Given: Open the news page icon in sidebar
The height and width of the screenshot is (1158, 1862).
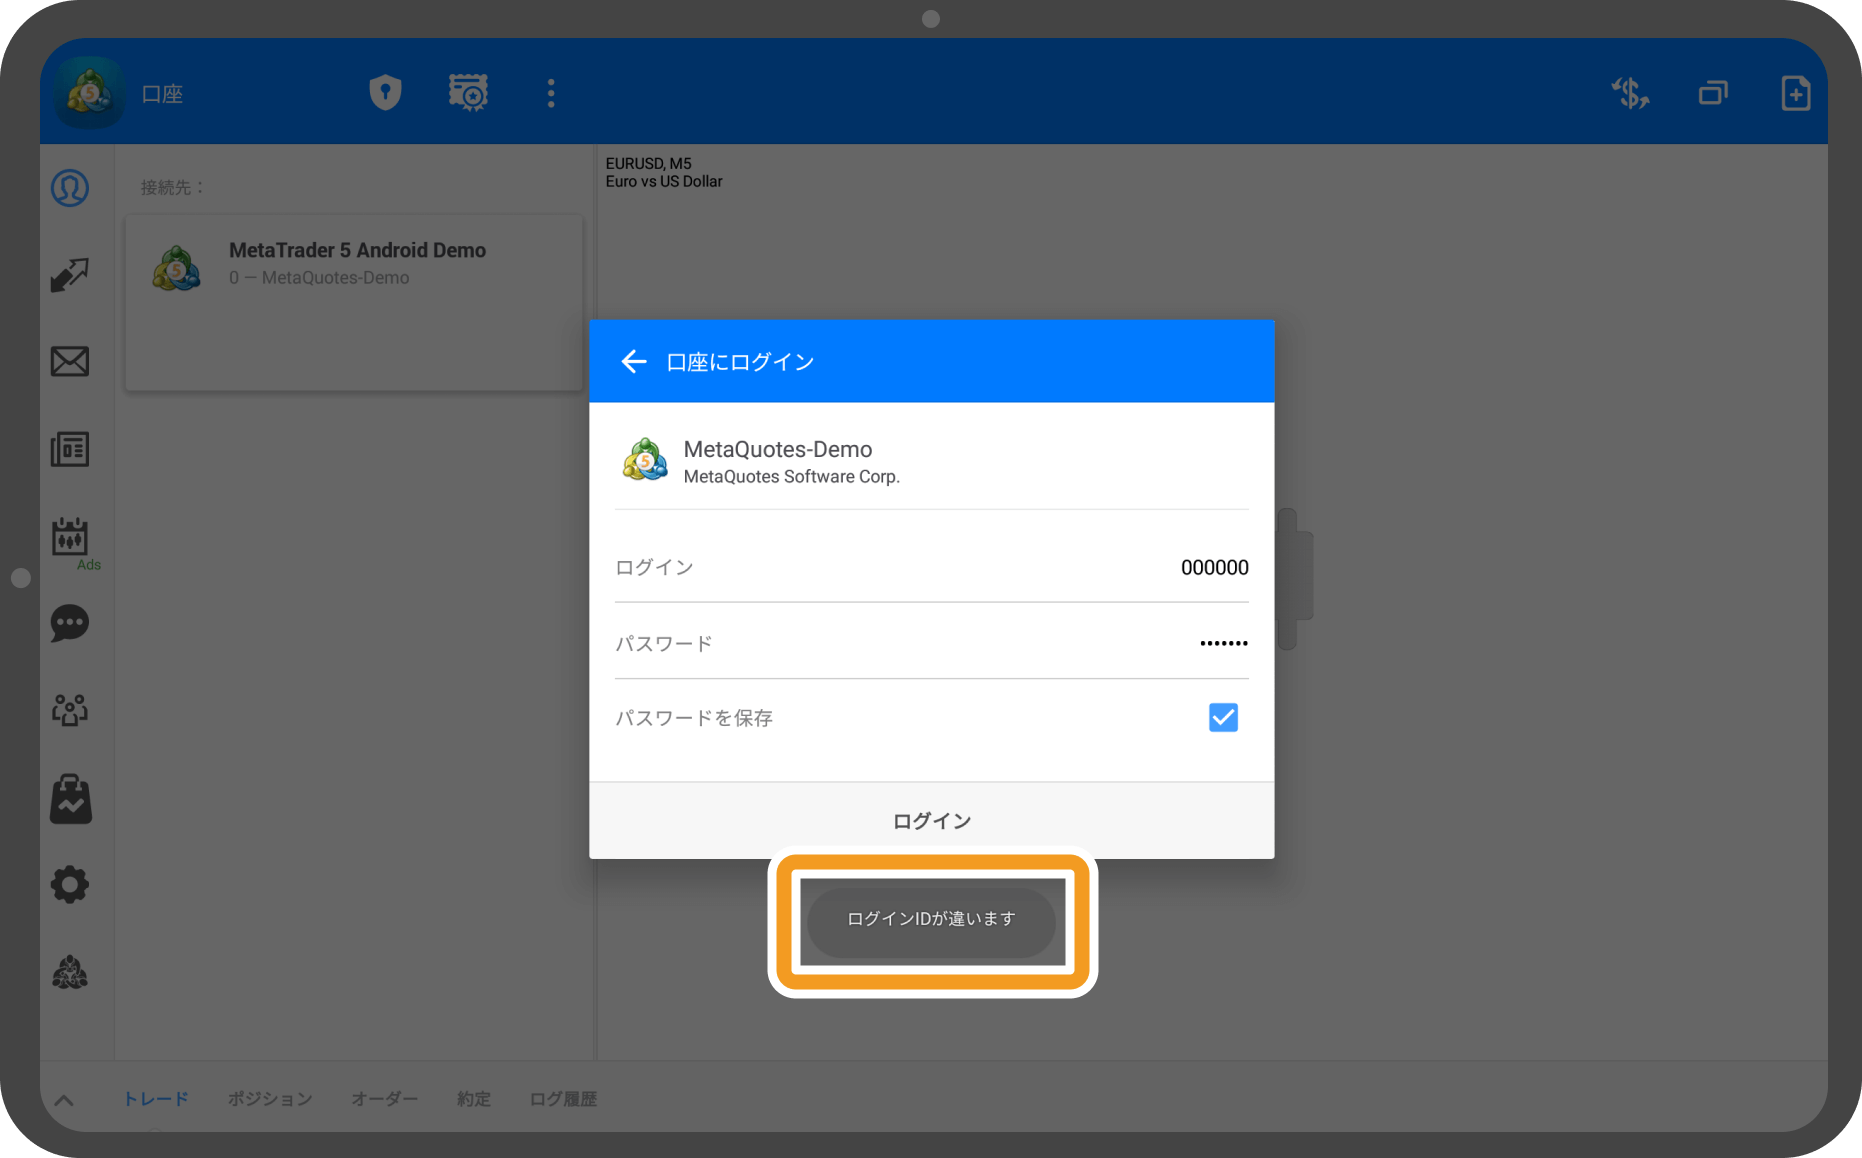Looking at the screenshot, I should point(70,449).
